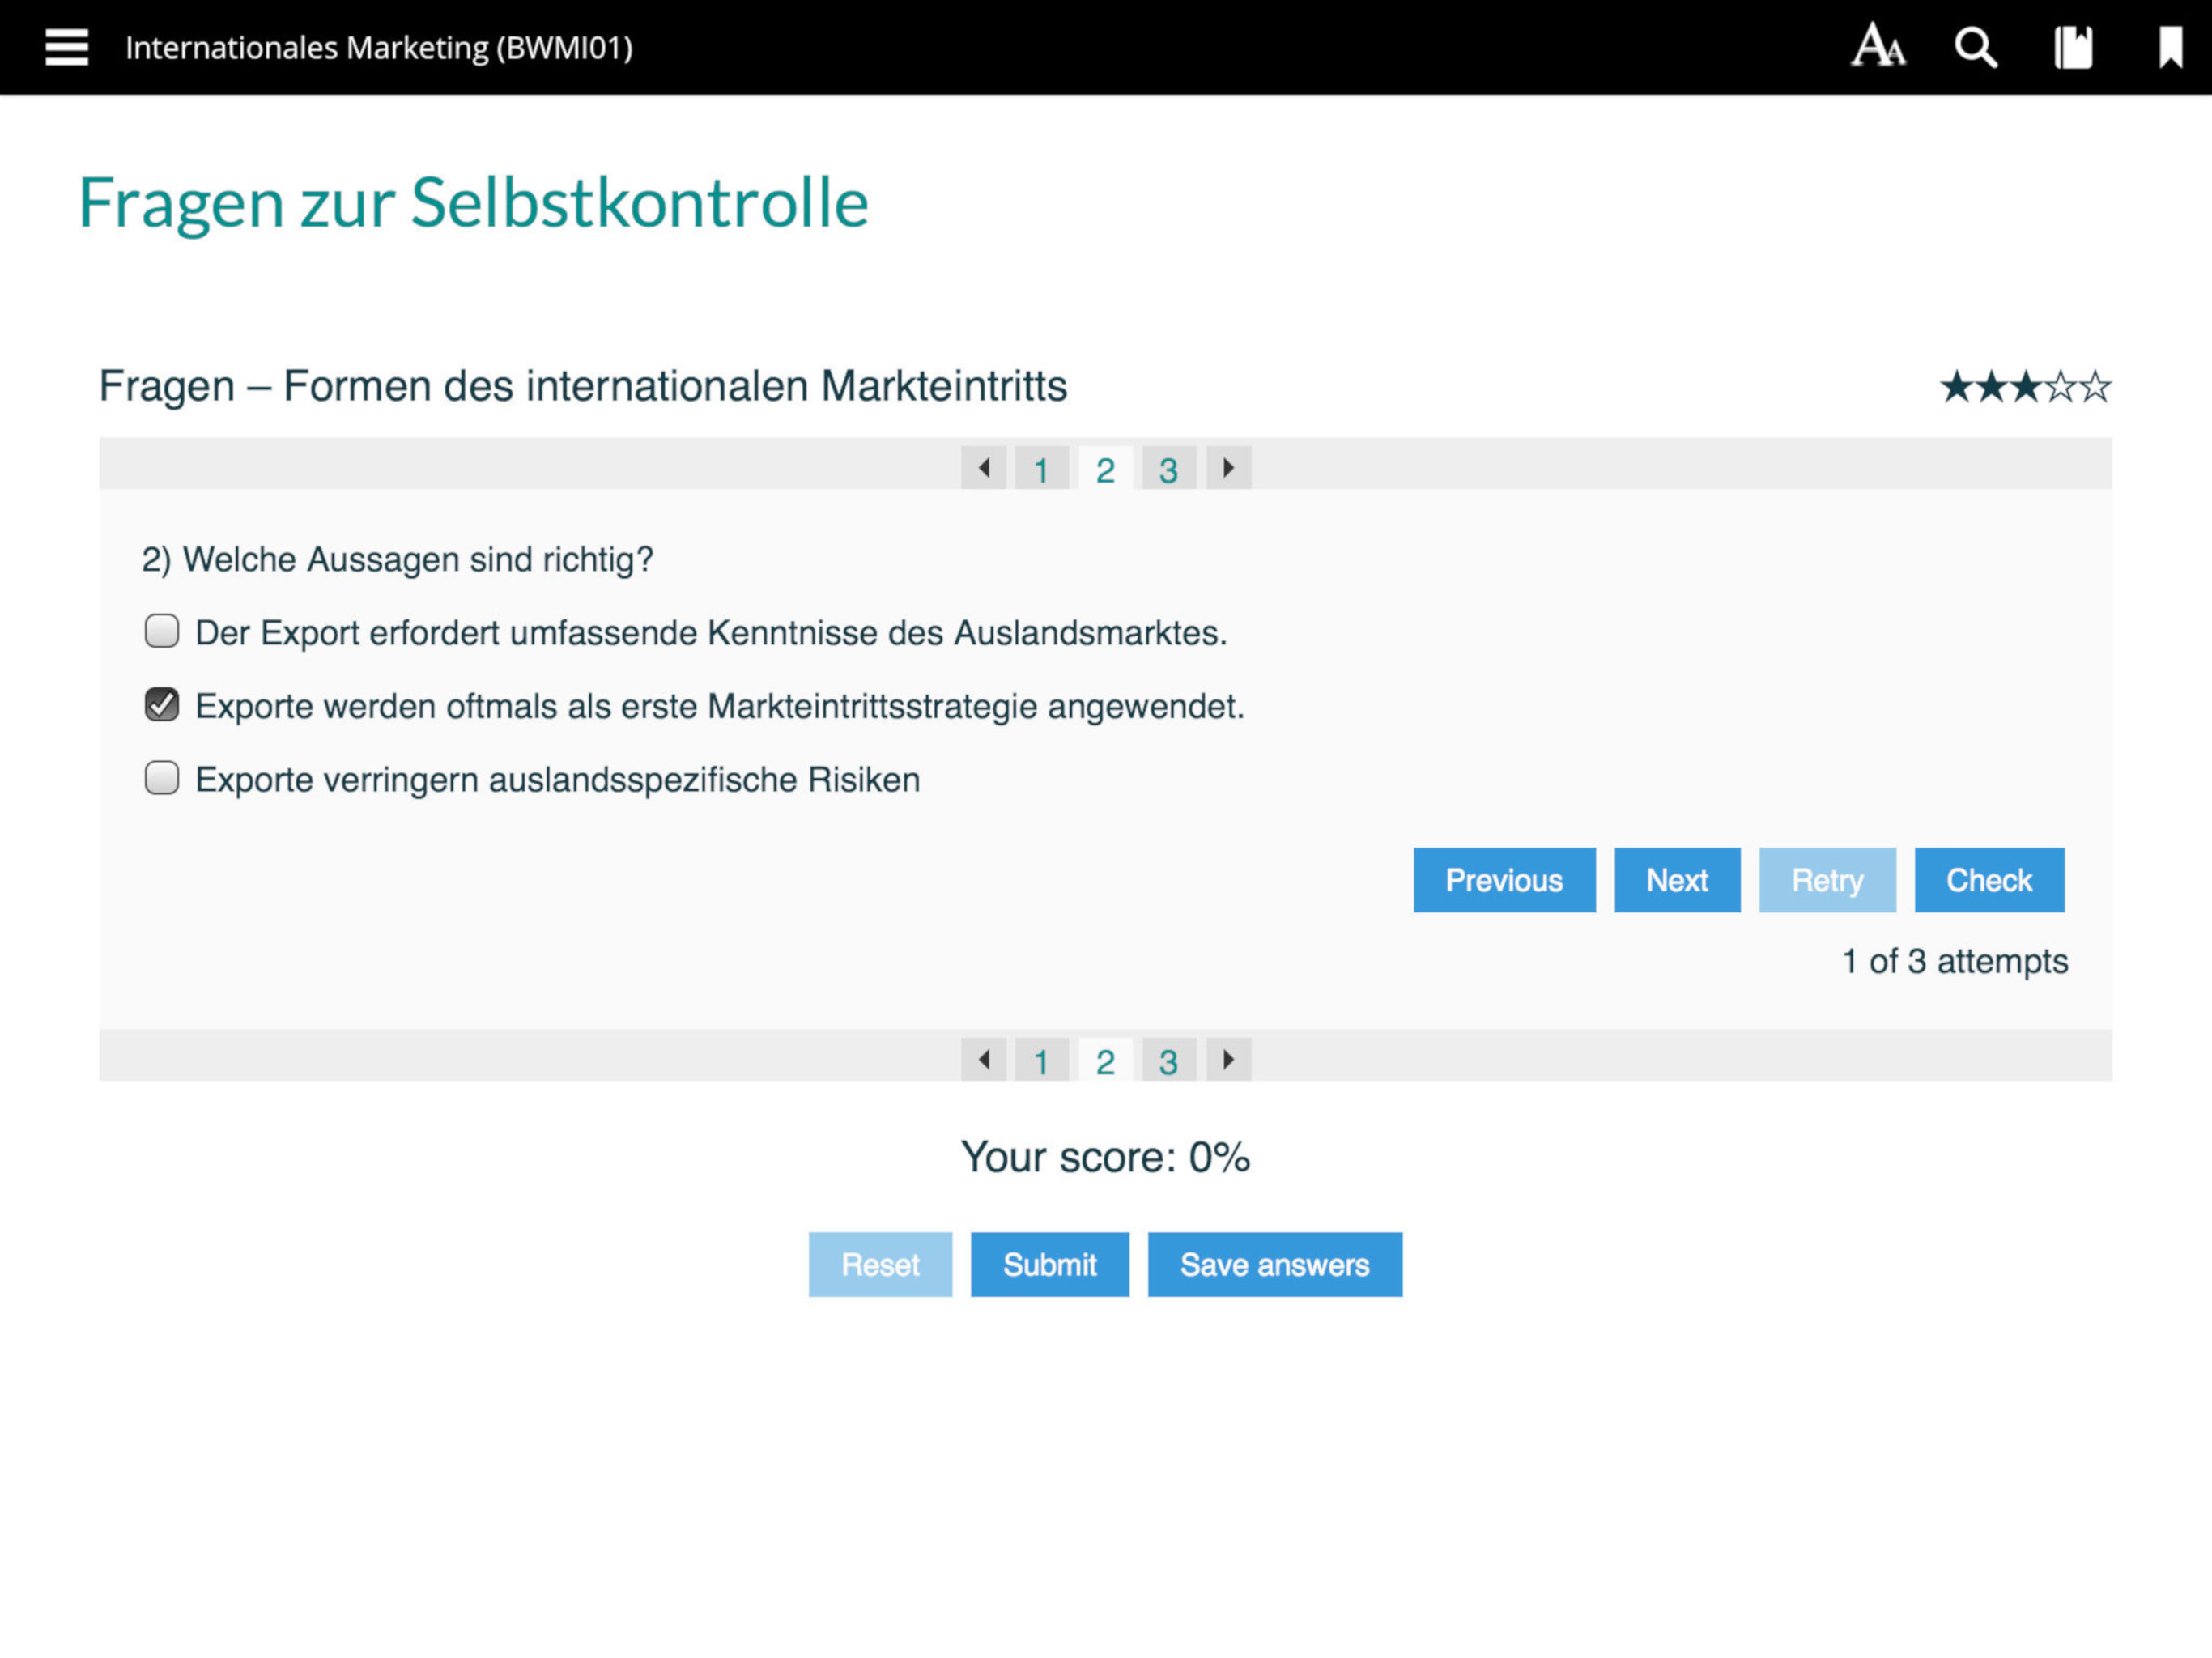The width and height of the screenshot is (2212, 1658).
Task: Click bottom pagination right arrow
Action: (1228, 1060)
